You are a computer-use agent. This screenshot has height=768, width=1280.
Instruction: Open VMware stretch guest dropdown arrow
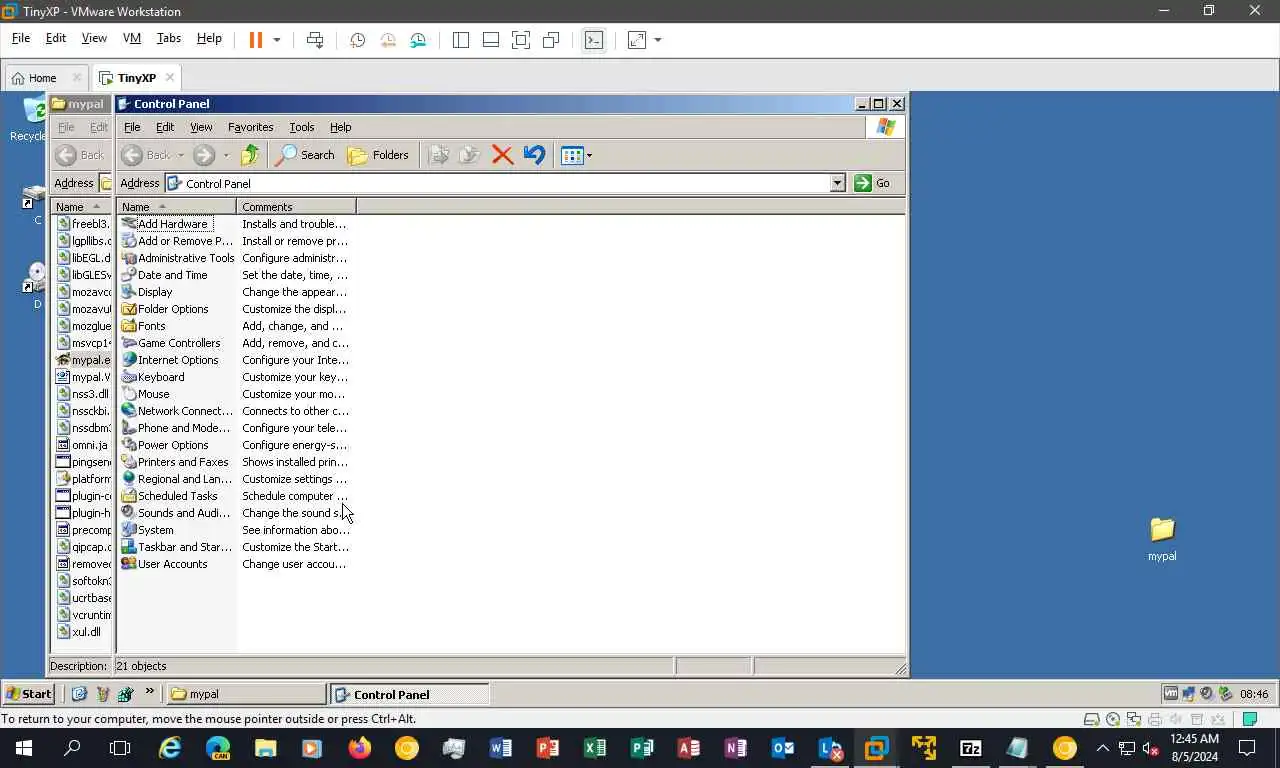(658, 40)
